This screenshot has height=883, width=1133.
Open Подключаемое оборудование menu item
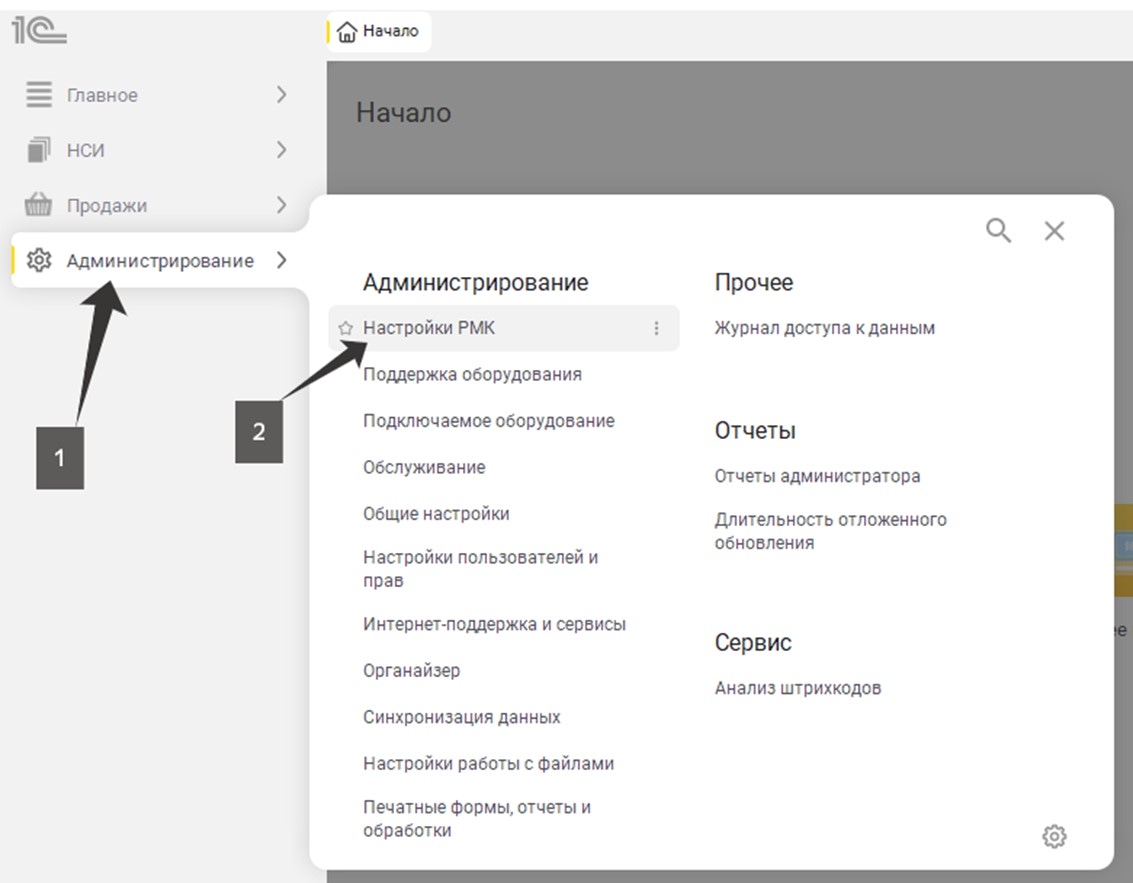click(488, 421)
